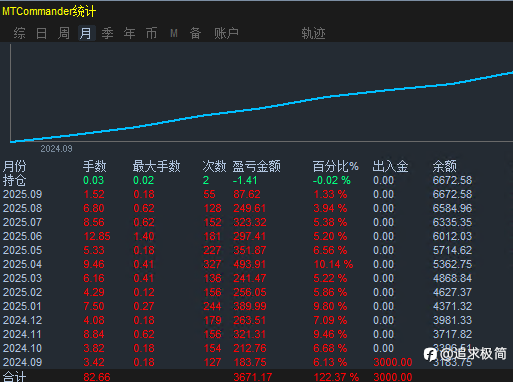Screen dimensions: 513x382
Task: Switch to the 币 currency tab
Action: (151, 33)
